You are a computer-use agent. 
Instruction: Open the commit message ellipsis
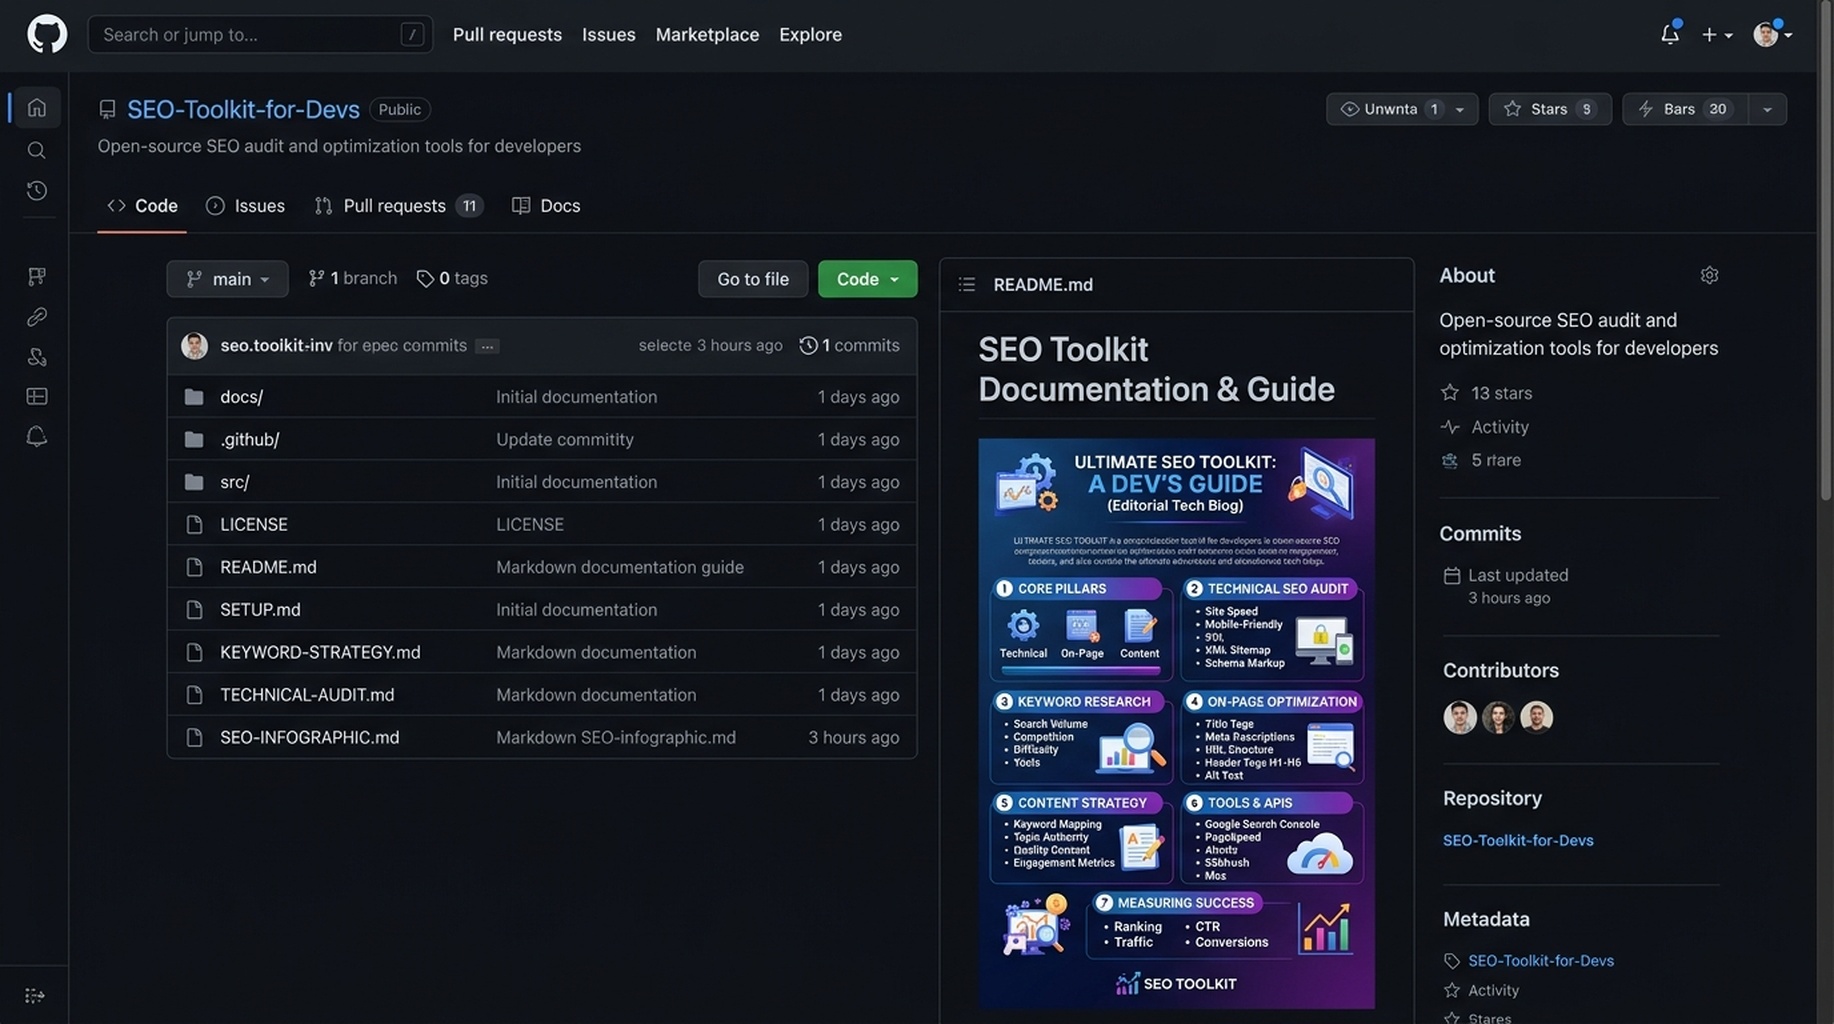coord(487,346)
